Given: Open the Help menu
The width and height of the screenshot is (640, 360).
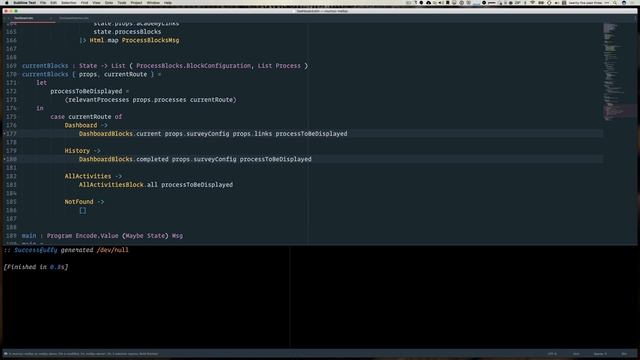Looking at the screenshot, I should pos(168,2).
